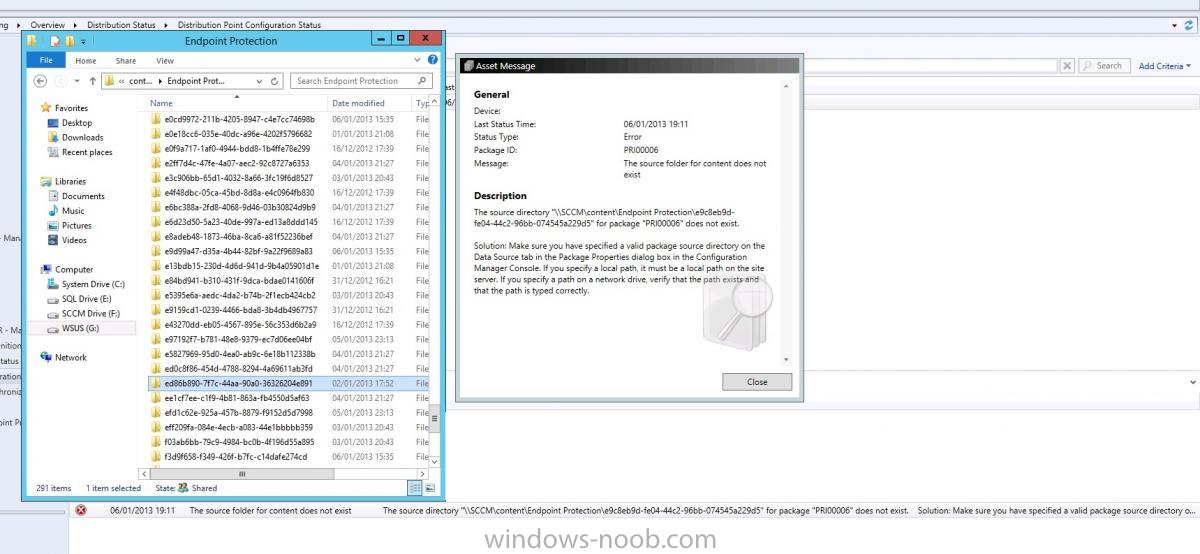Select System Drive (C:)

point(93,284)
